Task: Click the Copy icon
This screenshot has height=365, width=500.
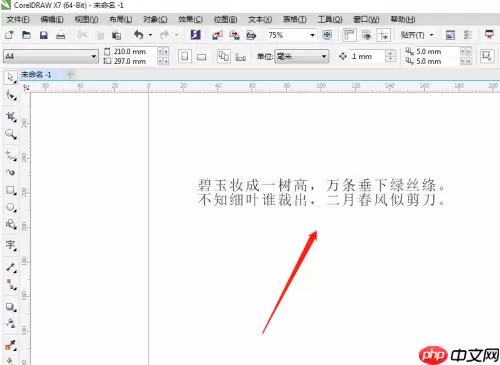Action: 100,35
